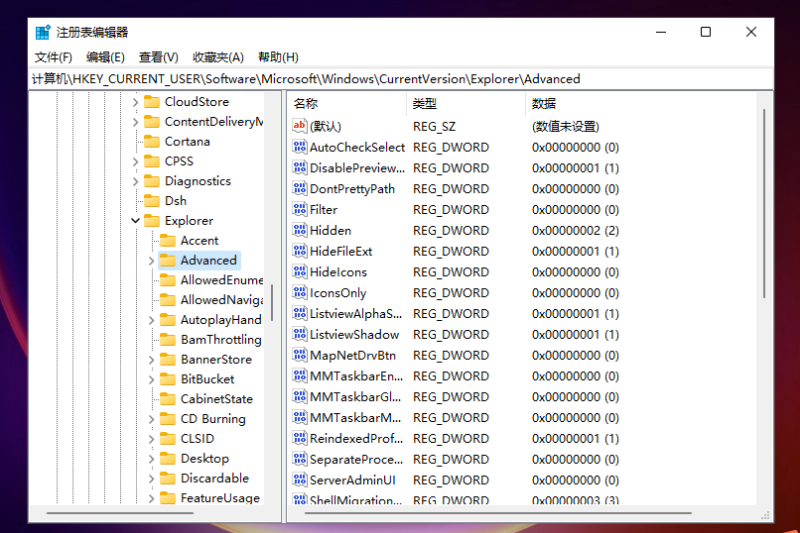
Task: Collapse the Explorer tree node
Action: [x=135, y=221]
